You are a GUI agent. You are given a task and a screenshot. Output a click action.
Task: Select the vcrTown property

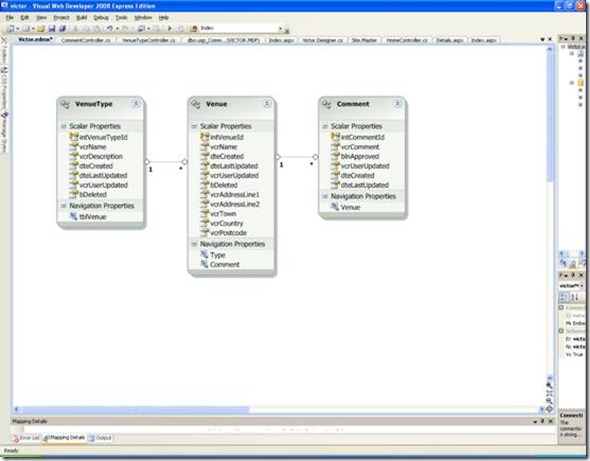pyautogui.click(x=219, y=214)
